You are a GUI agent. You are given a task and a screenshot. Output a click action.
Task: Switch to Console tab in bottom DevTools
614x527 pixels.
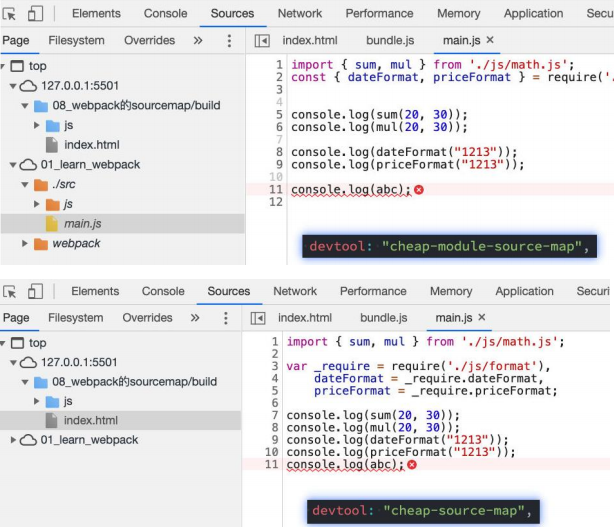[x=163, y=291]
